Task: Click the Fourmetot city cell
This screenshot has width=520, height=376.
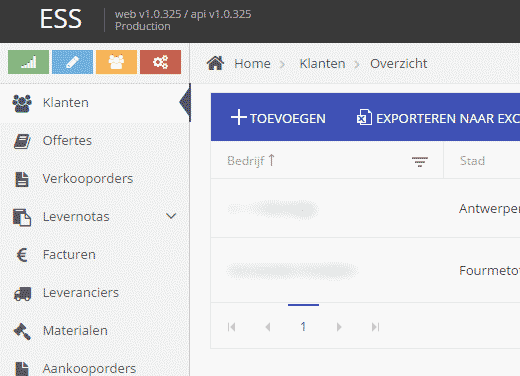Action: (489, 270)
